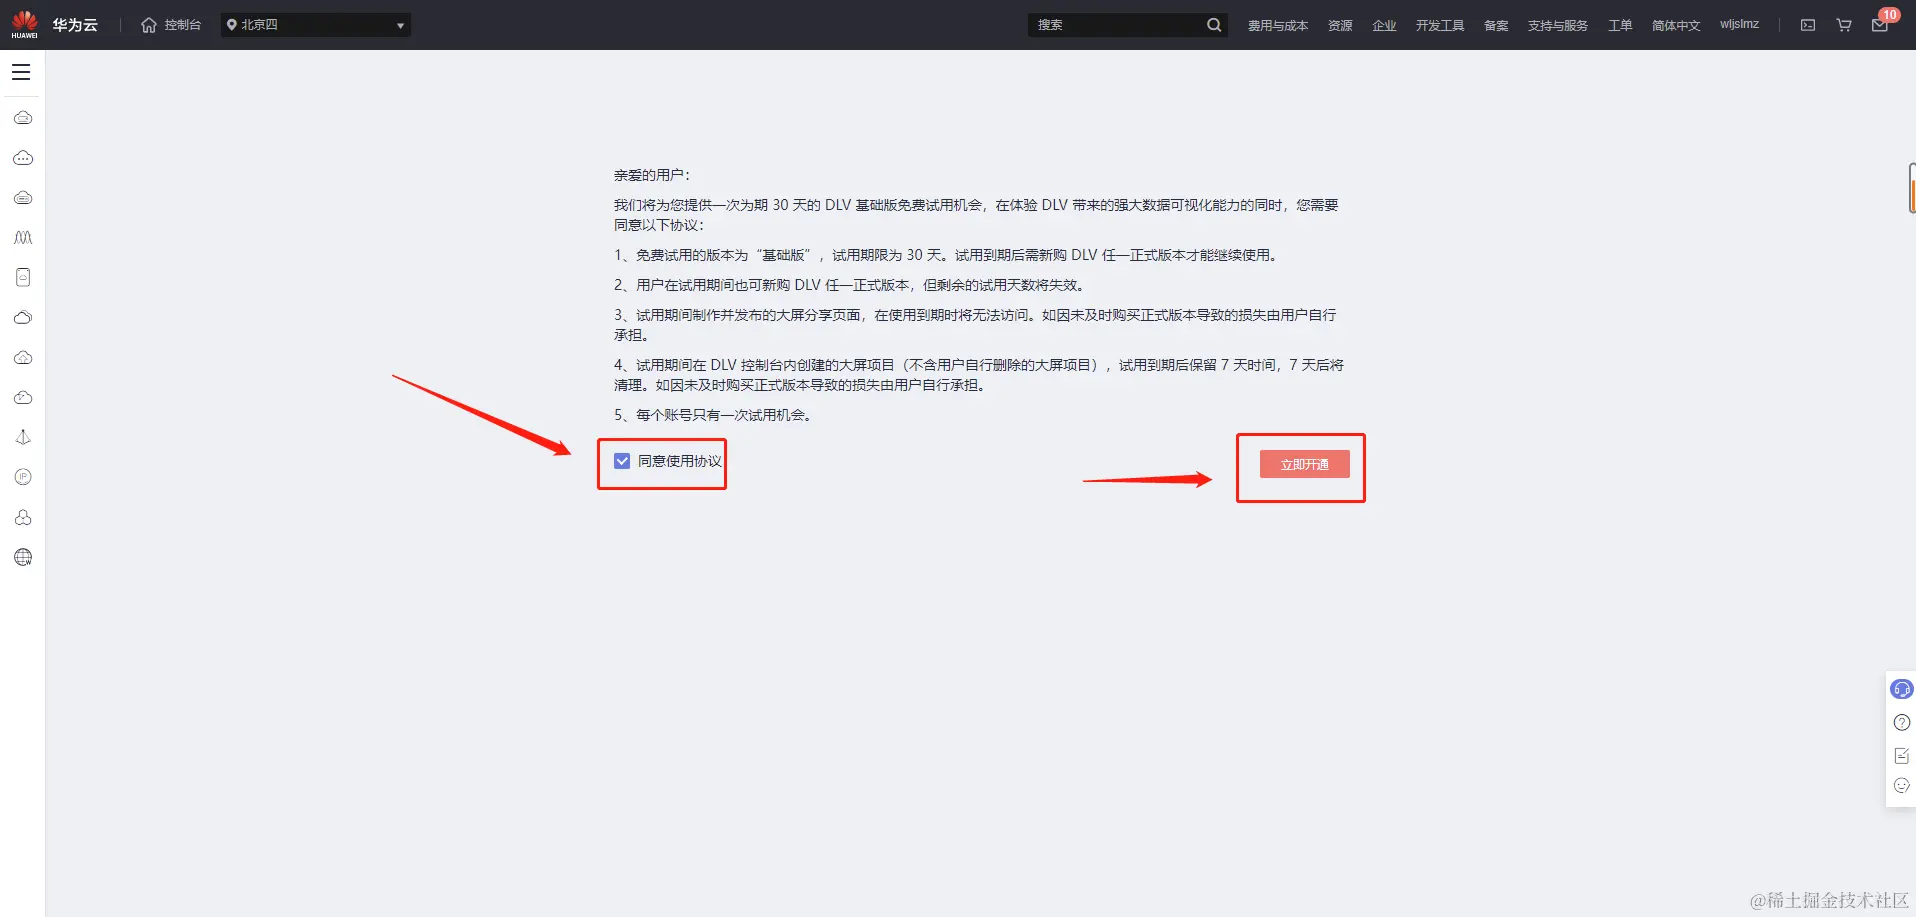Open the three-circles cluster sidebar icon
This screenshot has height=917, width=1916.
23,517
